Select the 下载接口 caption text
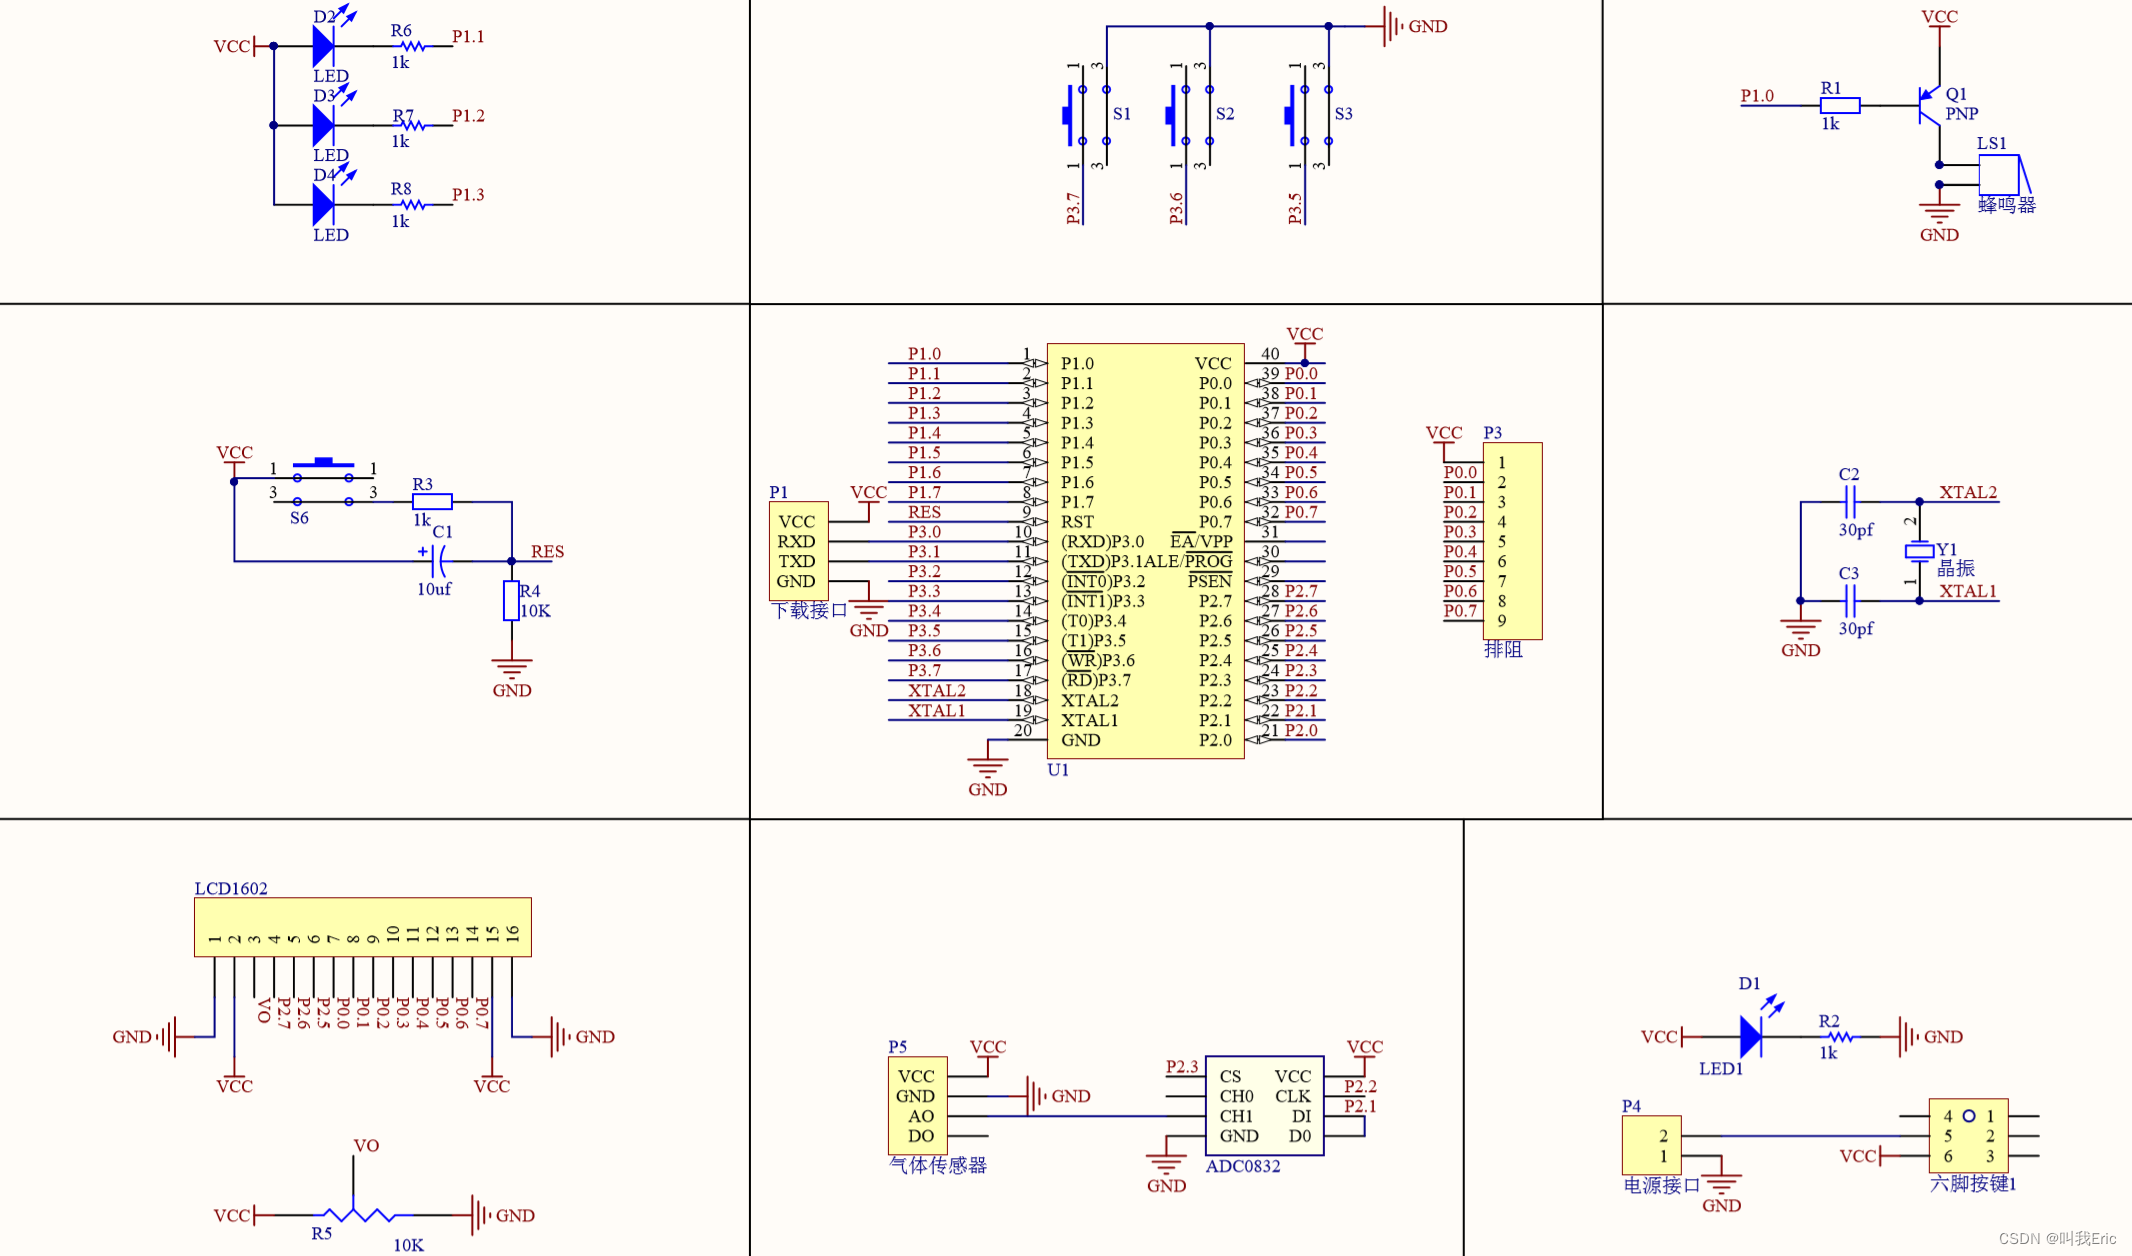This screenshot has width=2132, height=1256. pos(809,610)
